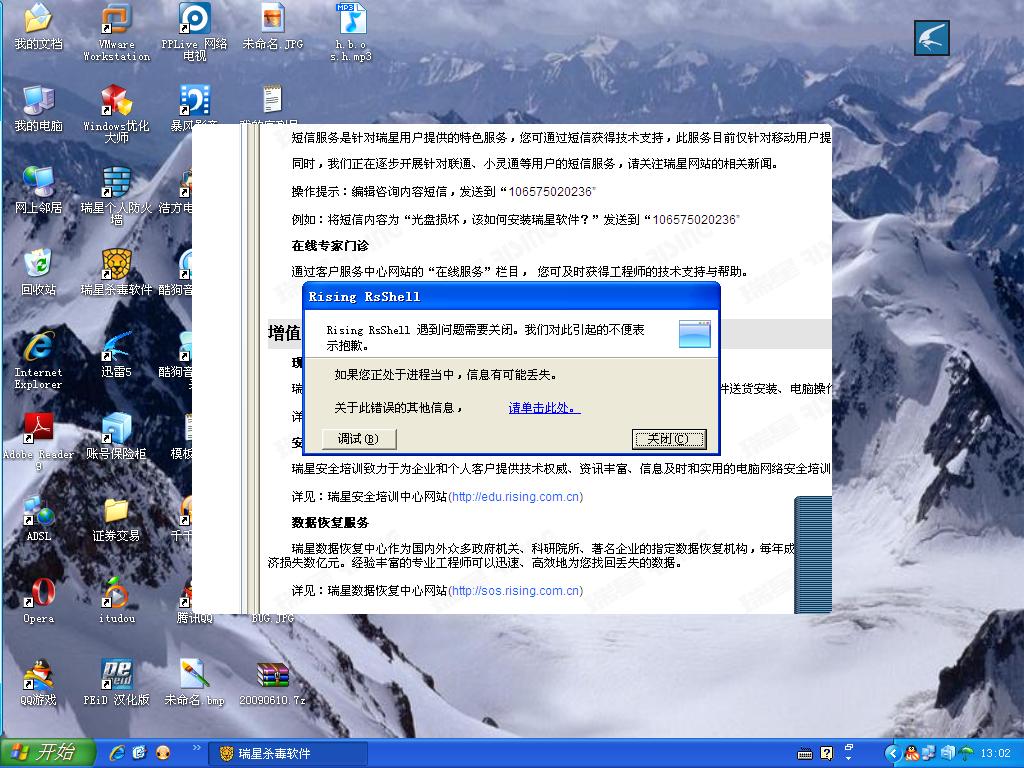The image size is (1024, 768).
Task: Launch Windows优化大师 shortcut
Action: tap(116, 114)
